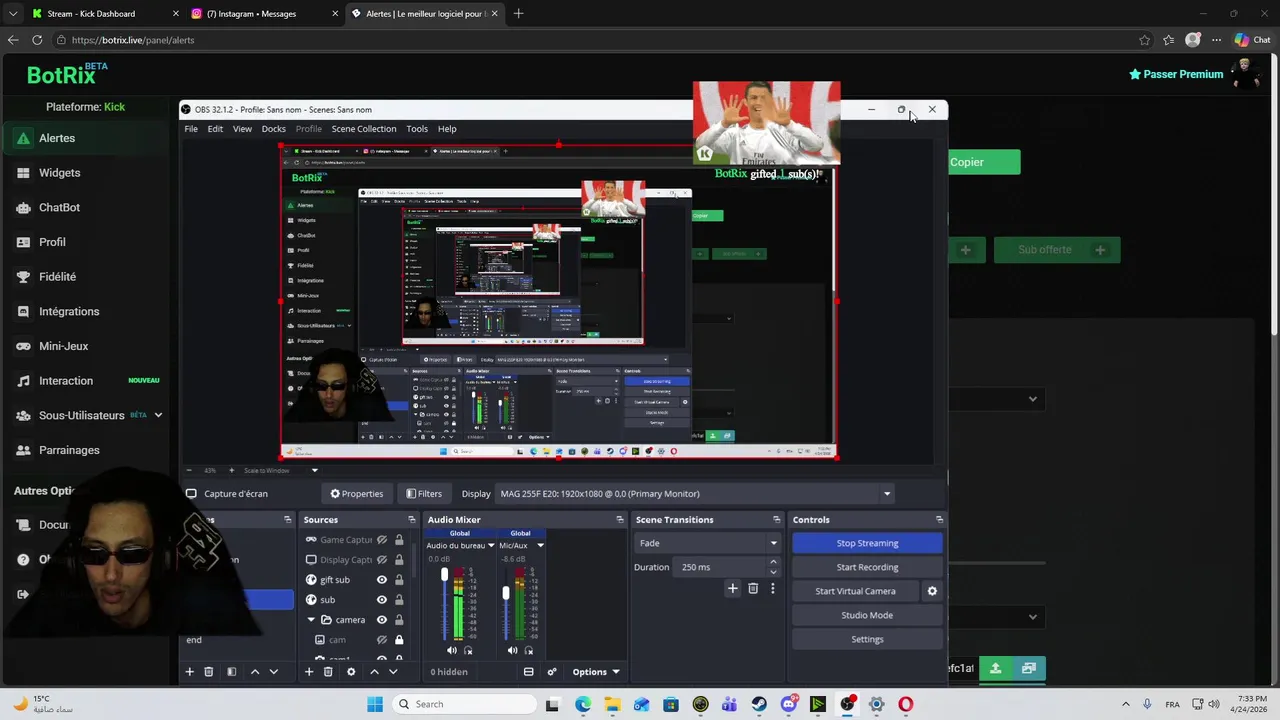Viewport: 1280px width, 720px height.
Task: Open the OBS Help menu
Action: tap(447, 129)
